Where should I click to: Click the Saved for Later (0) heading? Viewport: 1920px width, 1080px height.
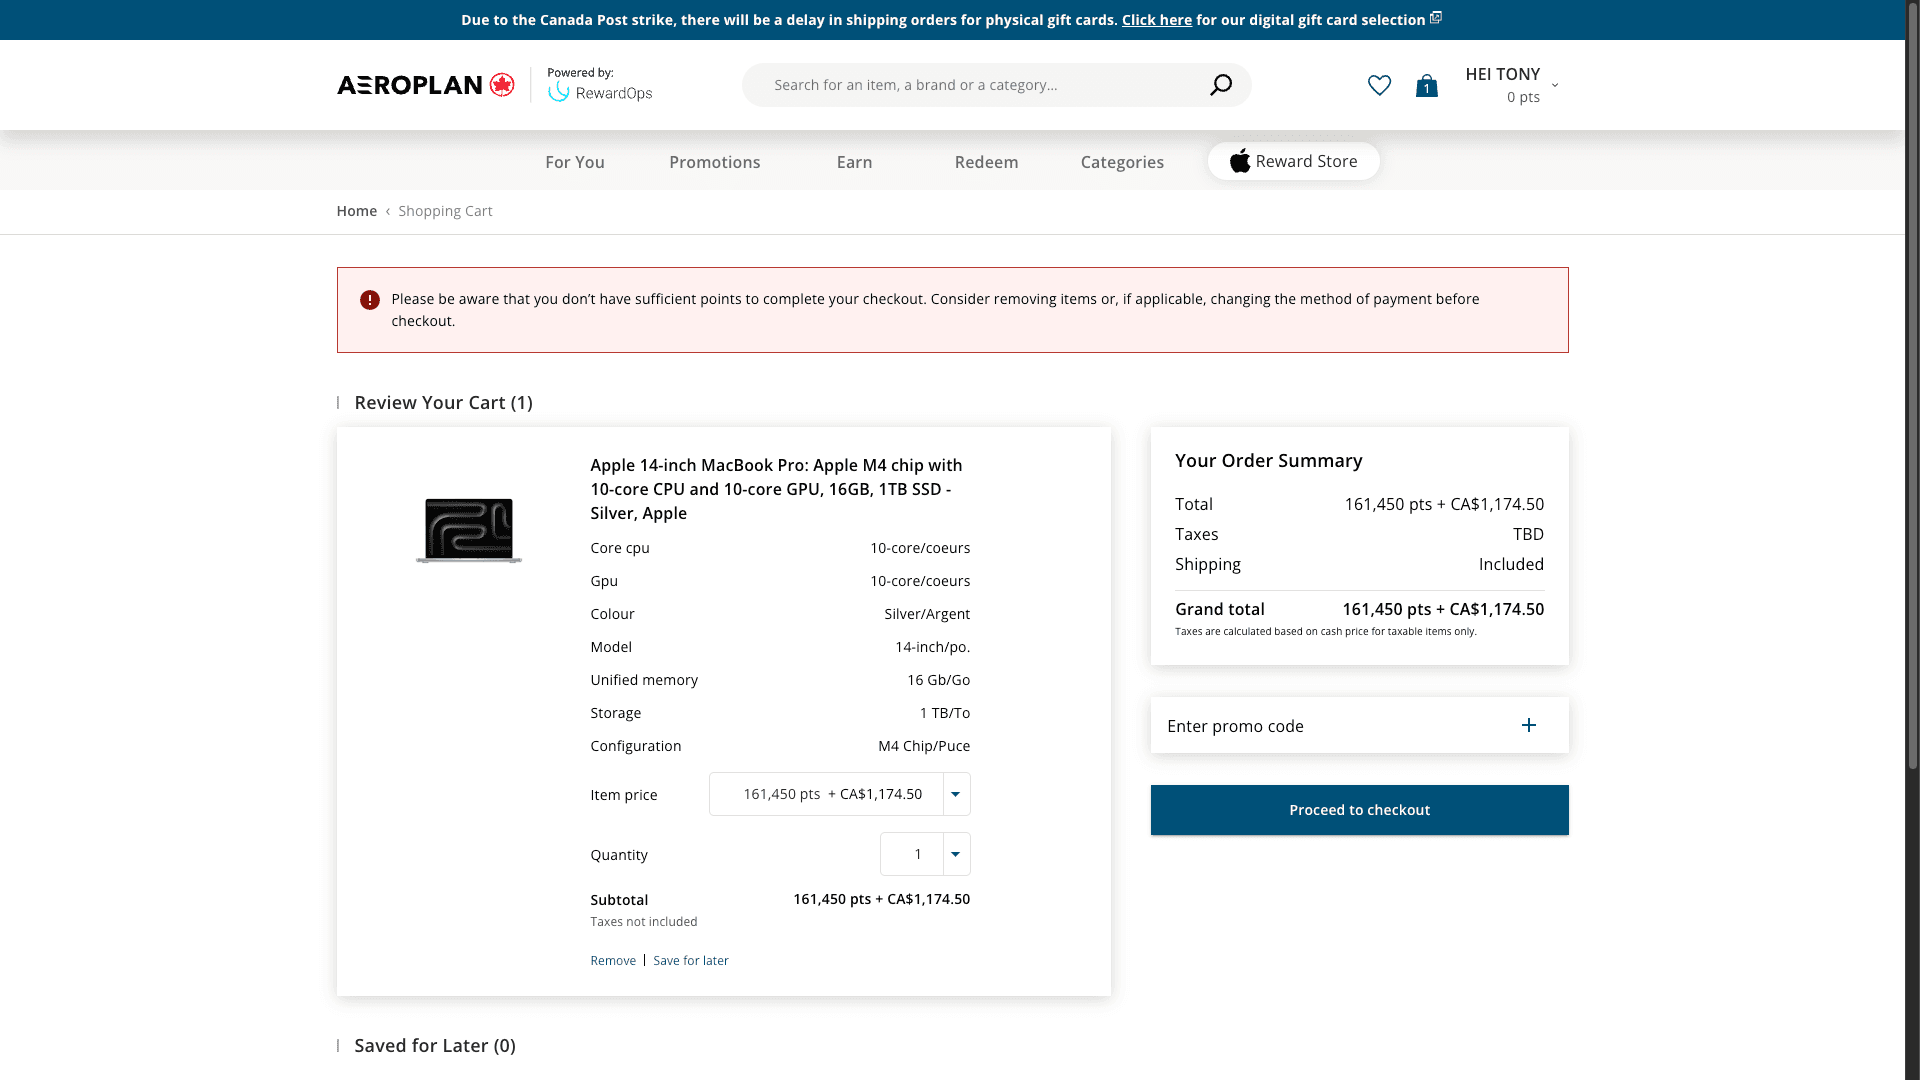coord(435,1045)
